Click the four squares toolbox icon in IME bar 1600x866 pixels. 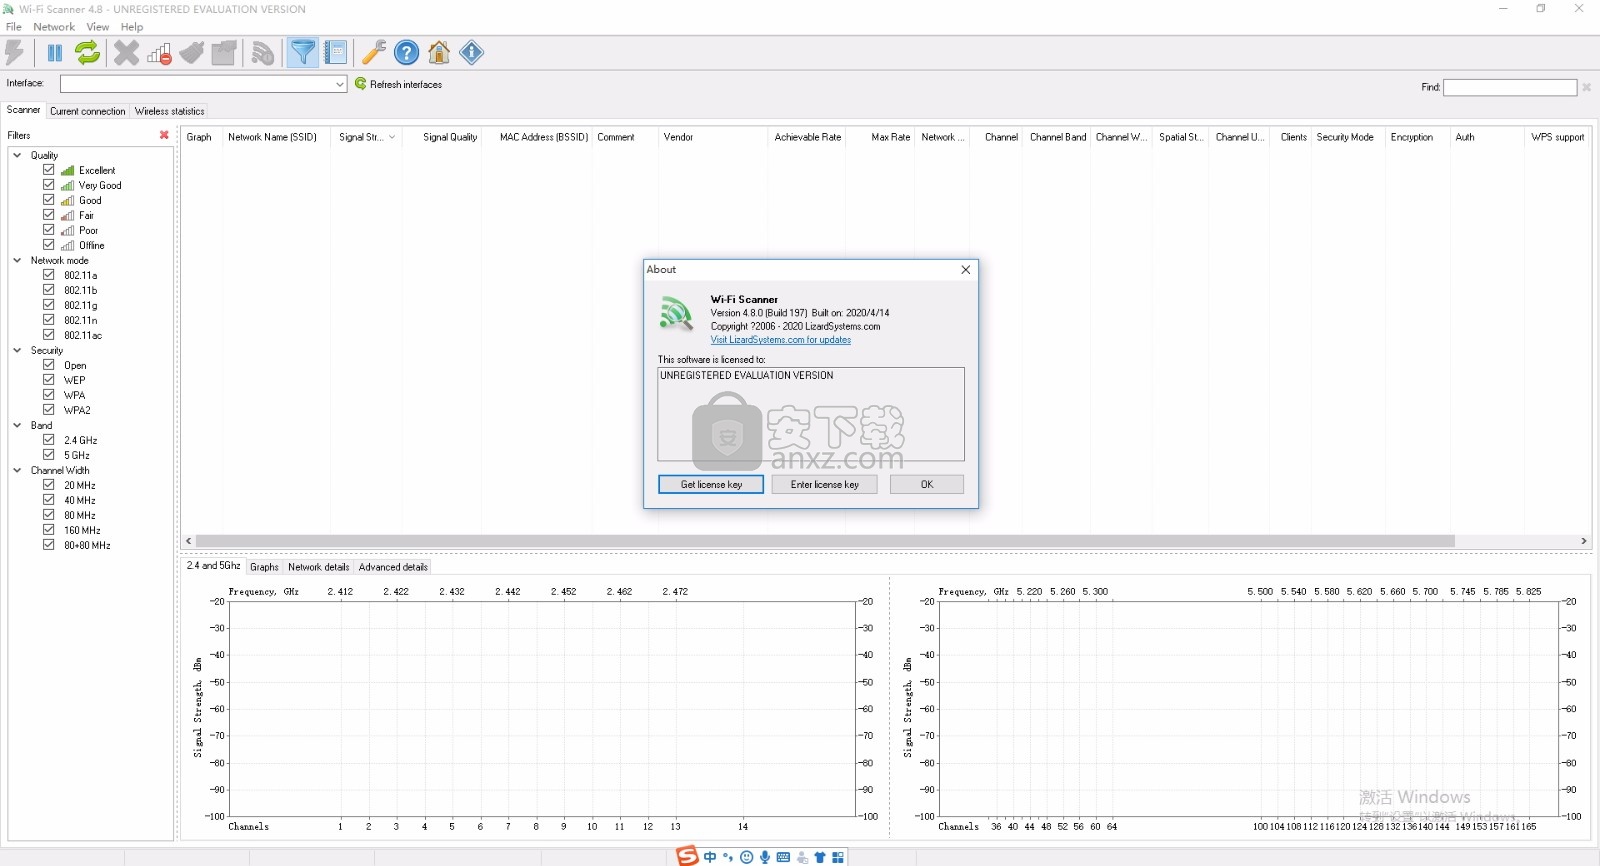838,857
